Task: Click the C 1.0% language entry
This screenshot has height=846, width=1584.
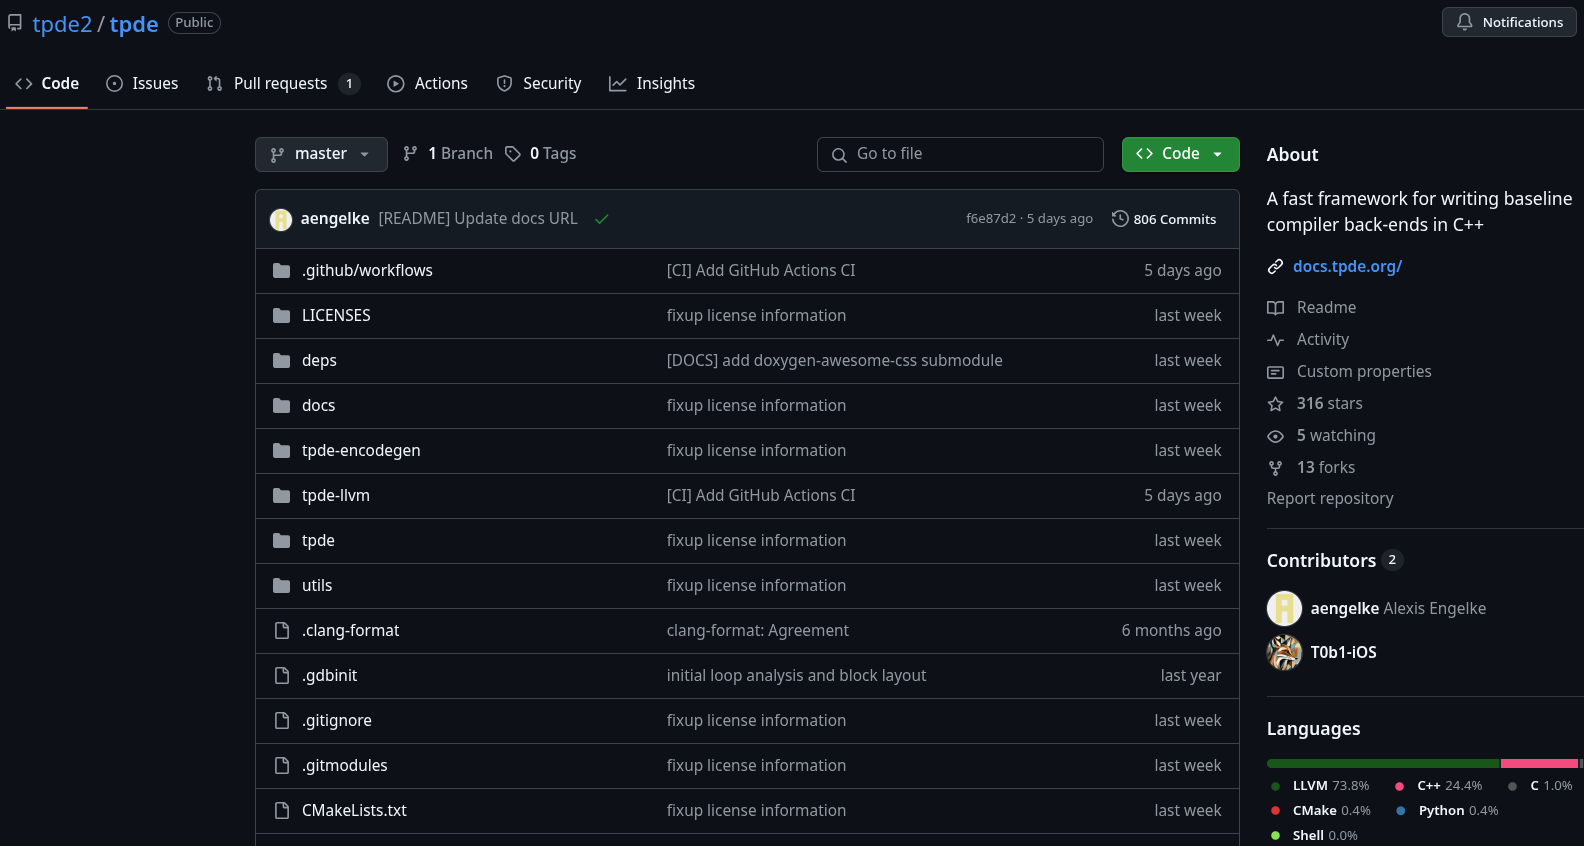Action: 1540,786
